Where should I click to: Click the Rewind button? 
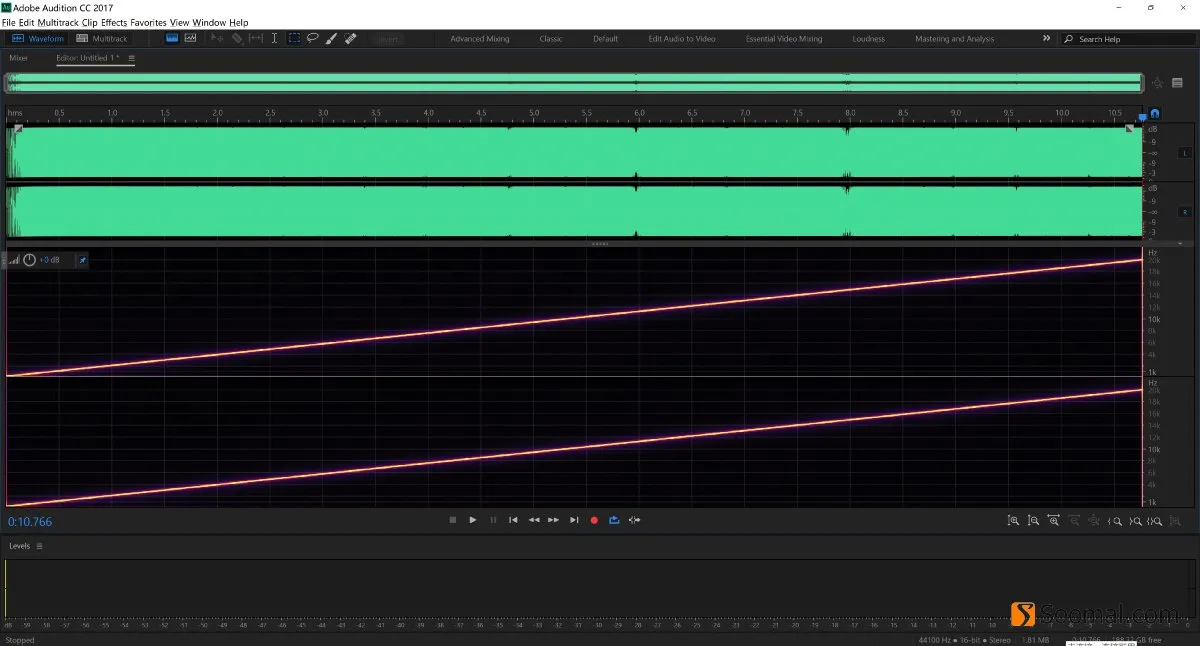(534, 520)
